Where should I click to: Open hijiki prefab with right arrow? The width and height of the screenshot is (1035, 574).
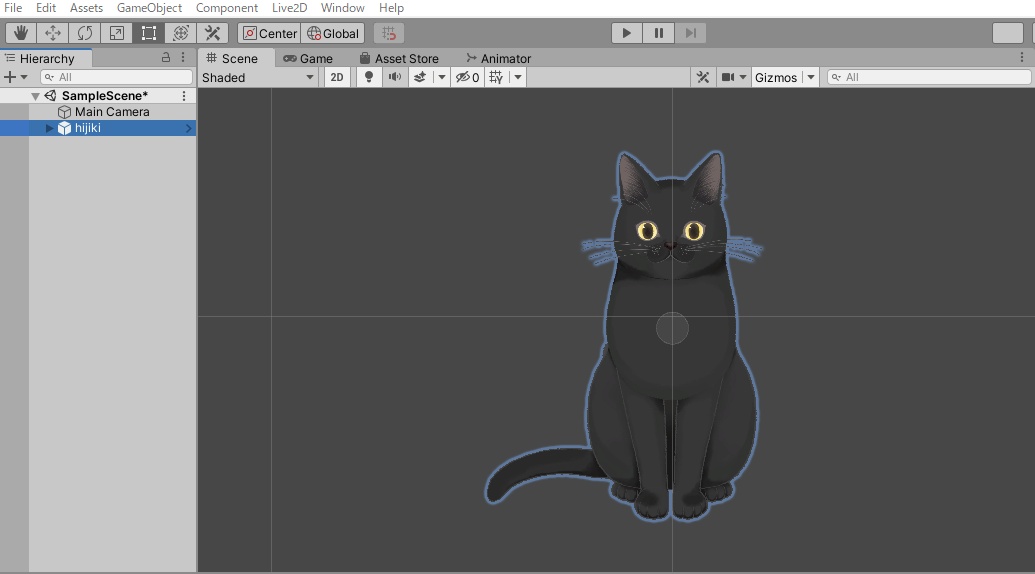[189, 128]
